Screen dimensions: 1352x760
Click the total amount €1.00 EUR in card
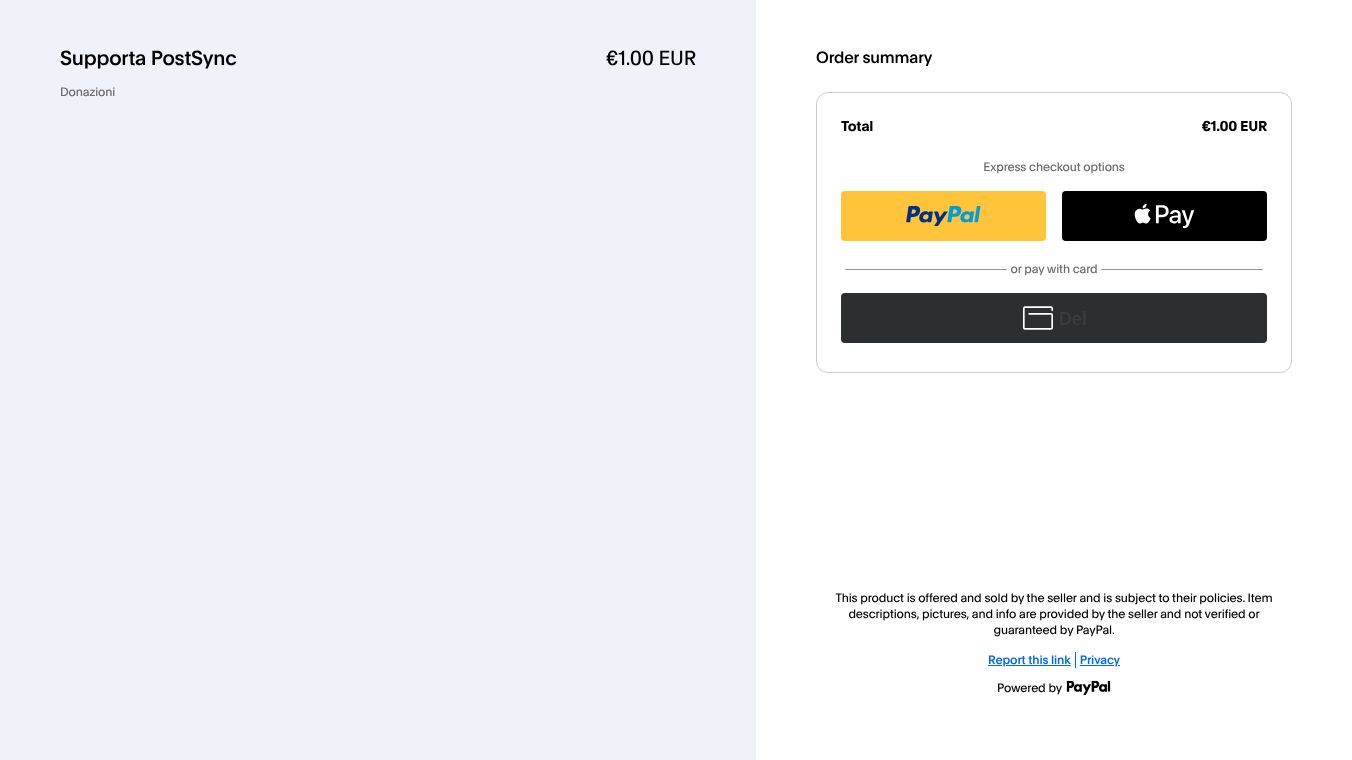(x=1233, y=126)
